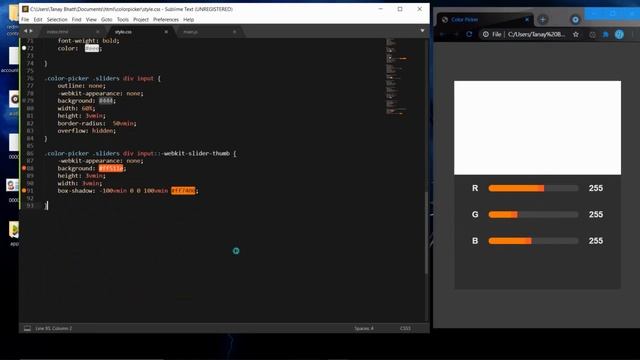
Task: Click the #444 background value on line 79
Action: tap(106, 101)
